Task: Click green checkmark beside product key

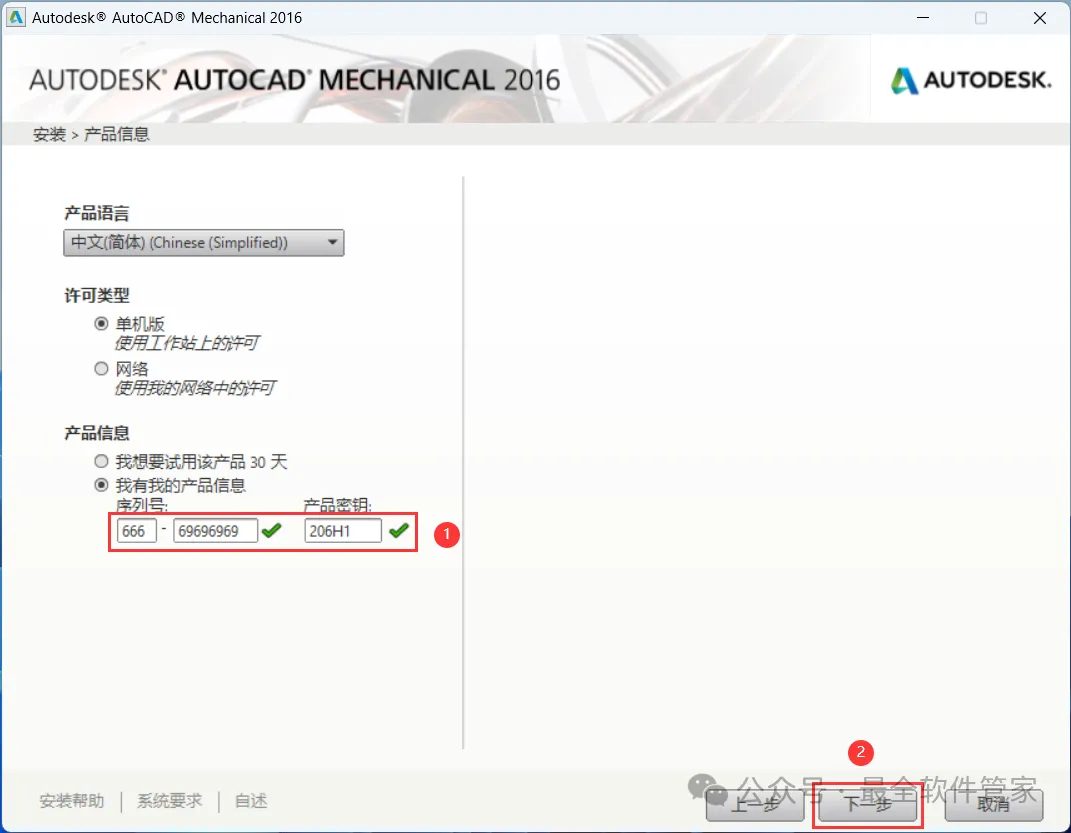Action: pos(399,531)
